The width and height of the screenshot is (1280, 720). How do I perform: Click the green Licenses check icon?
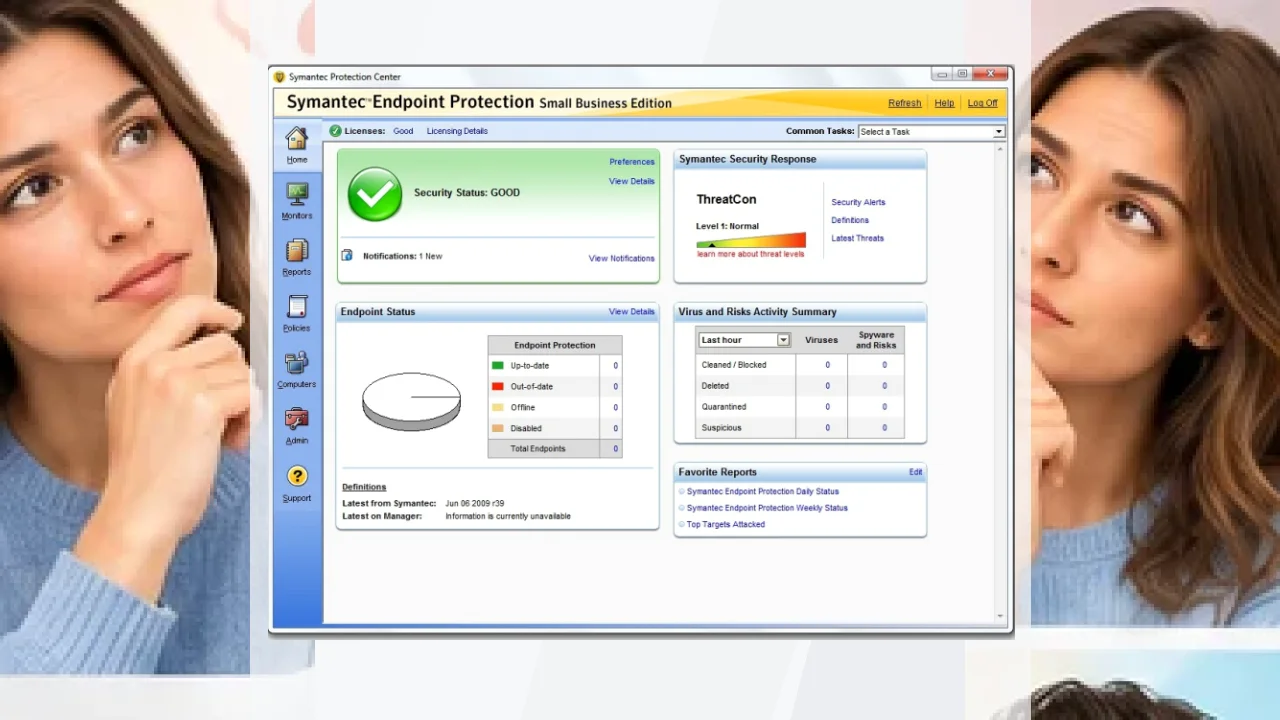click(x=336, y=131)
